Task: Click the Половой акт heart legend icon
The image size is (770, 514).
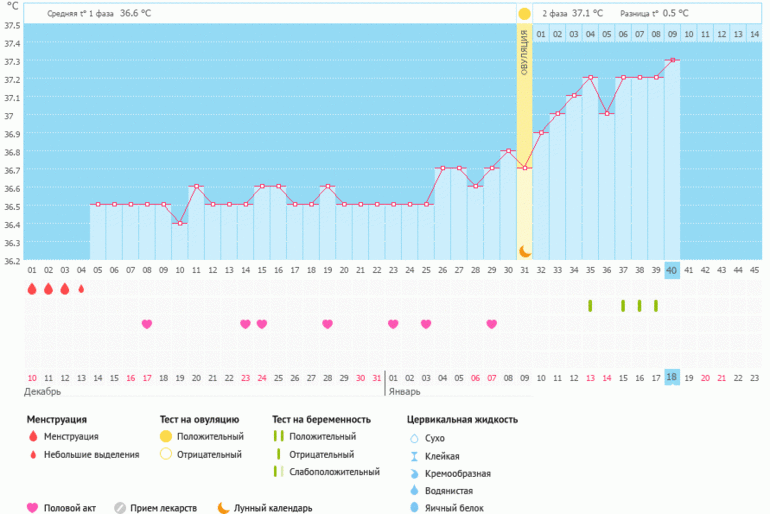Action: (x=32, y=507)
